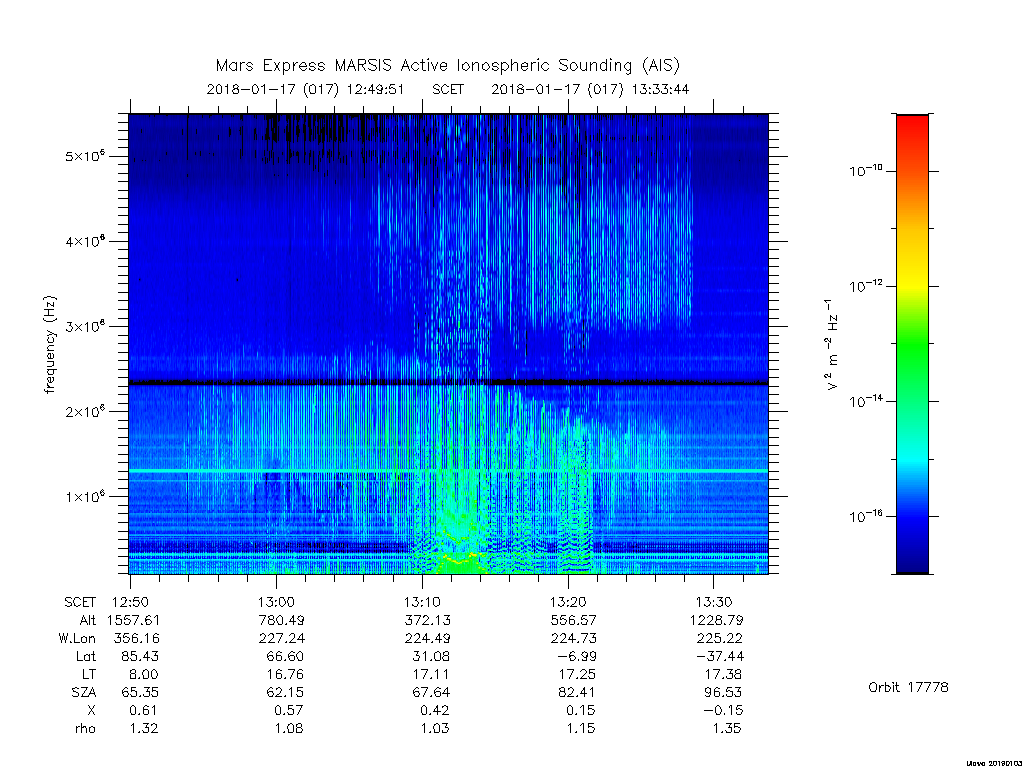Click the 10⁻¹² colorbar tick label

866,285
